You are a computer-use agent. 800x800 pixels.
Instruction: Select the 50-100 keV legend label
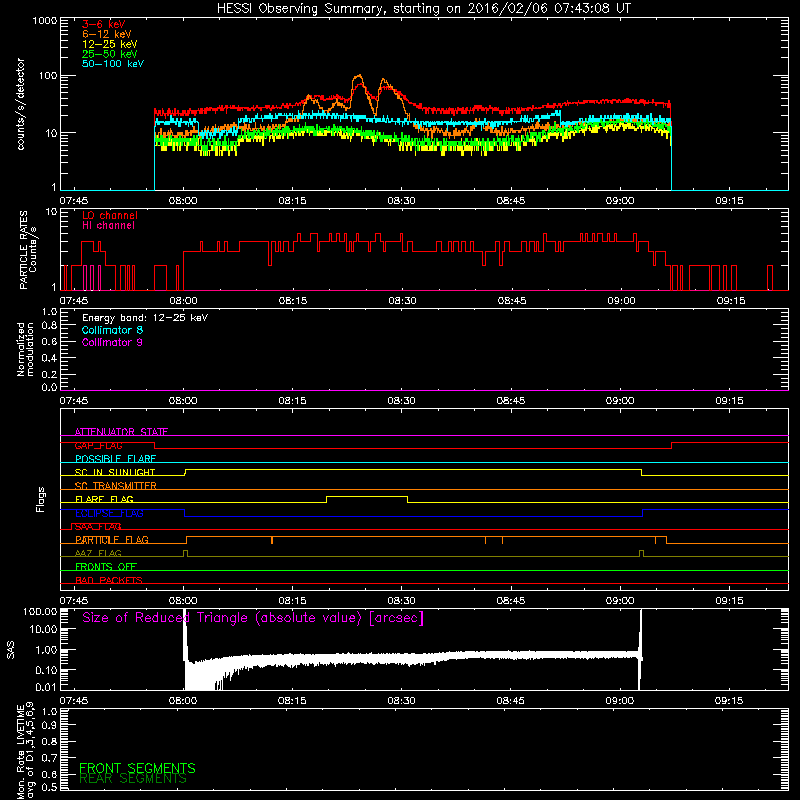113,64
